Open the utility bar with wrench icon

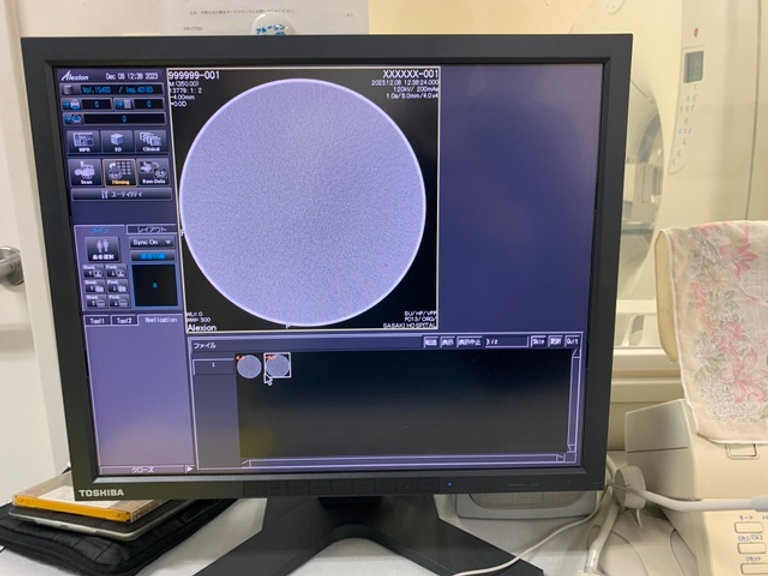(x=120, y=194)
